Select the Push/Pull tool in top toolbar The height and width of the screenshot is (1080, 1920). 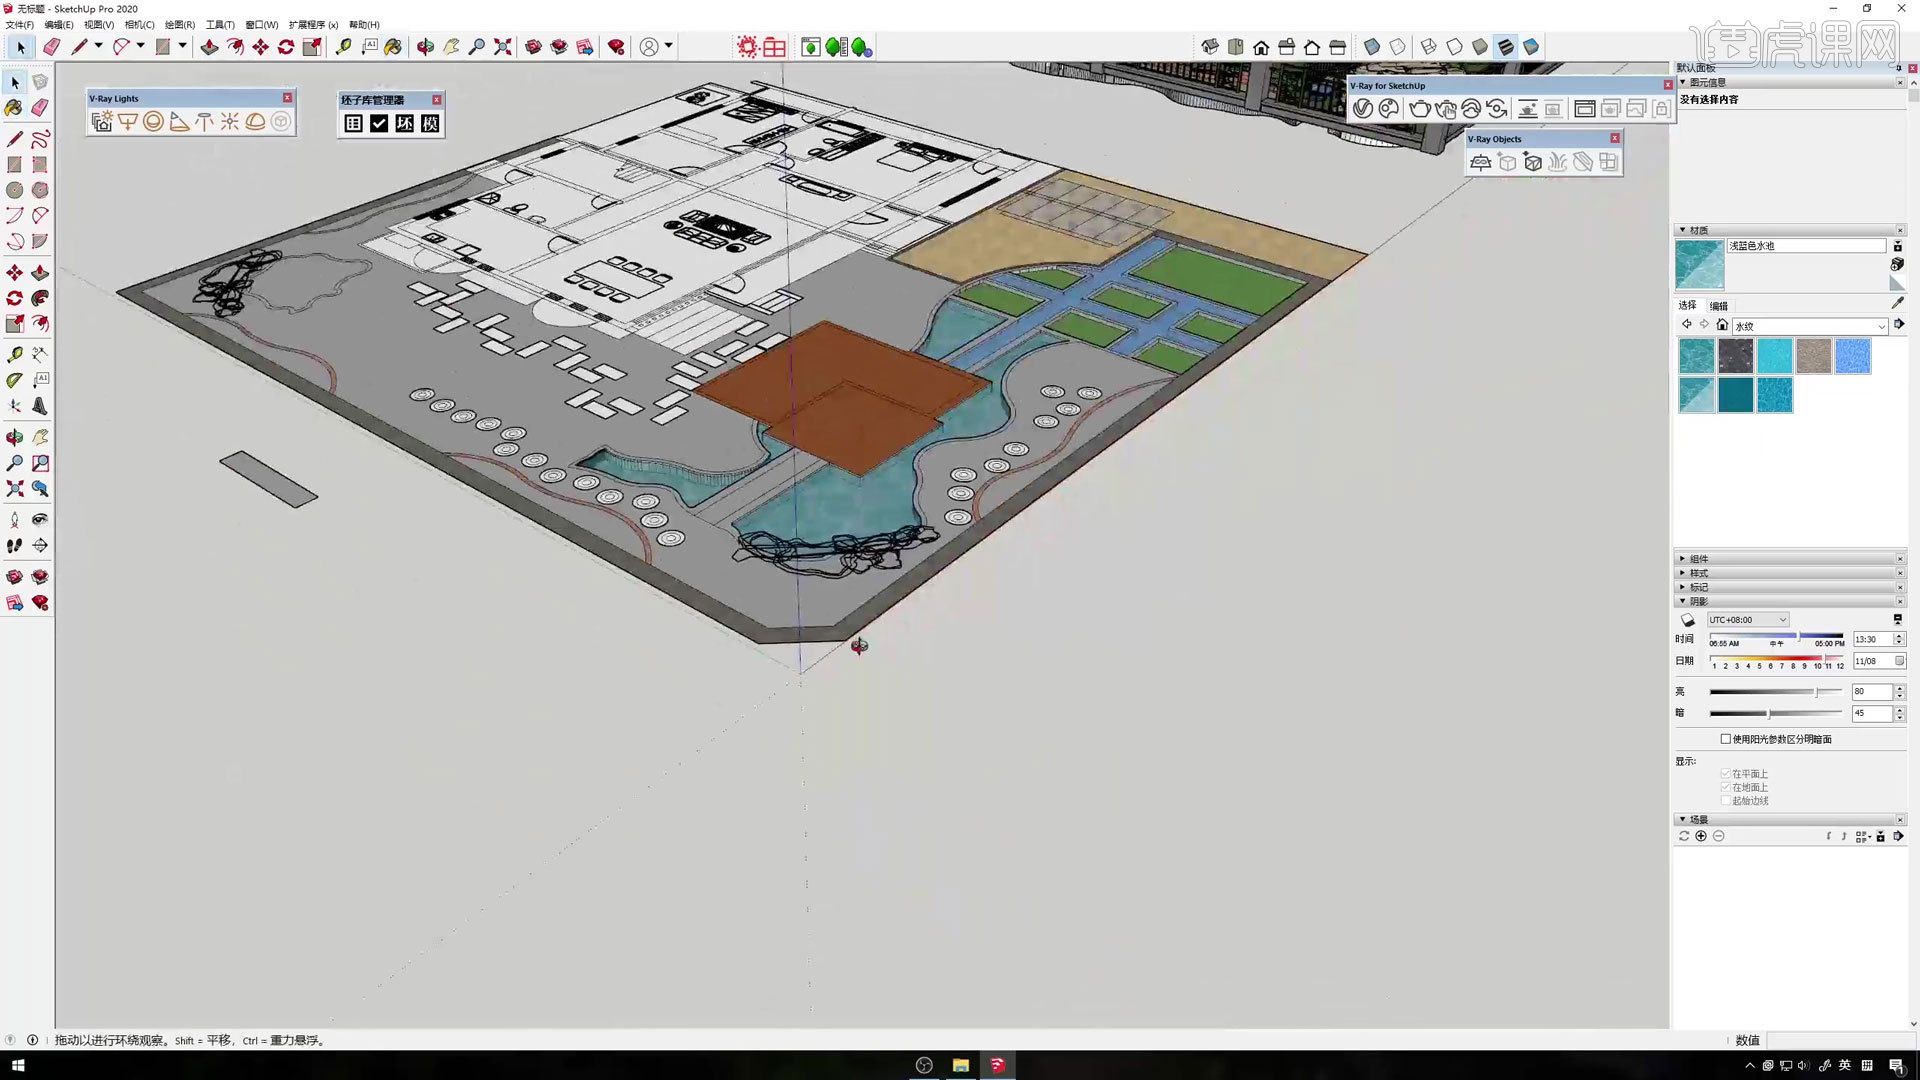pos(209,47)
